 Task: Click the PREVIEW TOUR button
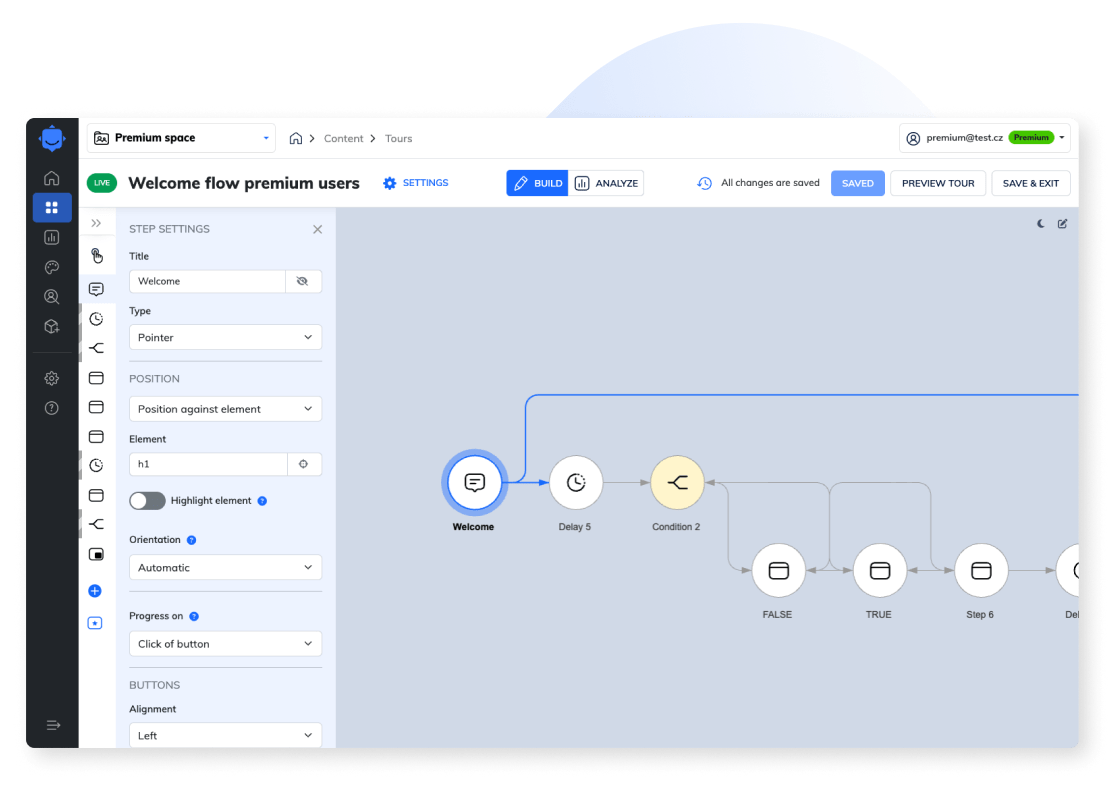[937, 183]
